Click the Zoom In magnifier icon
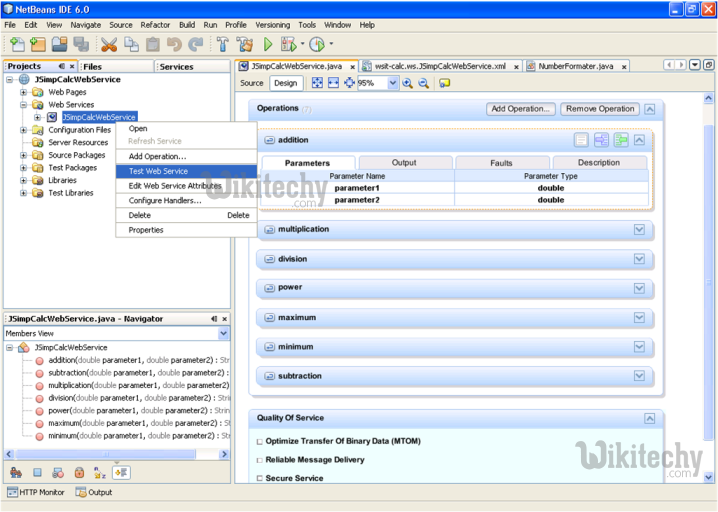The image size is (718, 512). click(407, 83)
